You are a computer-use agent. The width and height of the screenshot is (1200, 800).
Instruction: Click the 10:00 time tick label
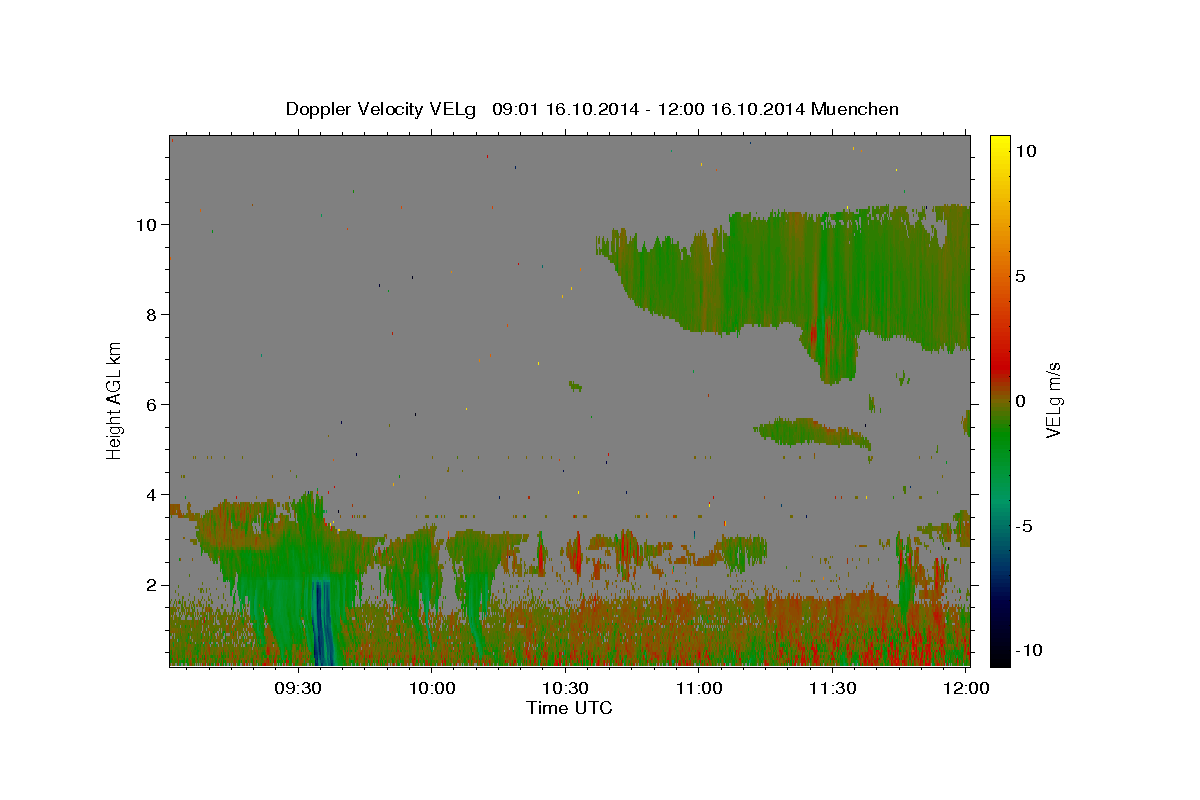tap(432, 688)
